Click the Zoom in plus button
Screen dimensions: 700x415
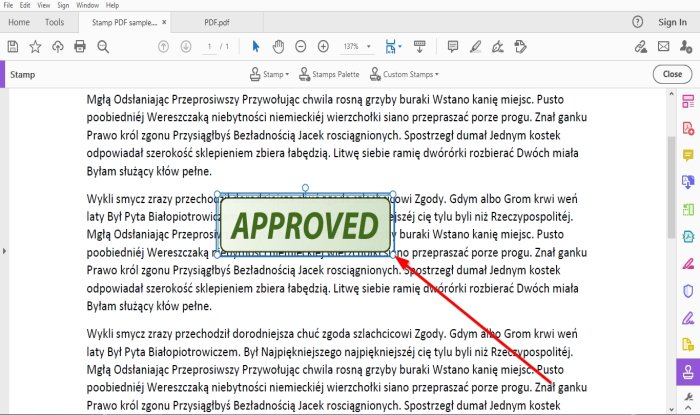tap(324, 46)
